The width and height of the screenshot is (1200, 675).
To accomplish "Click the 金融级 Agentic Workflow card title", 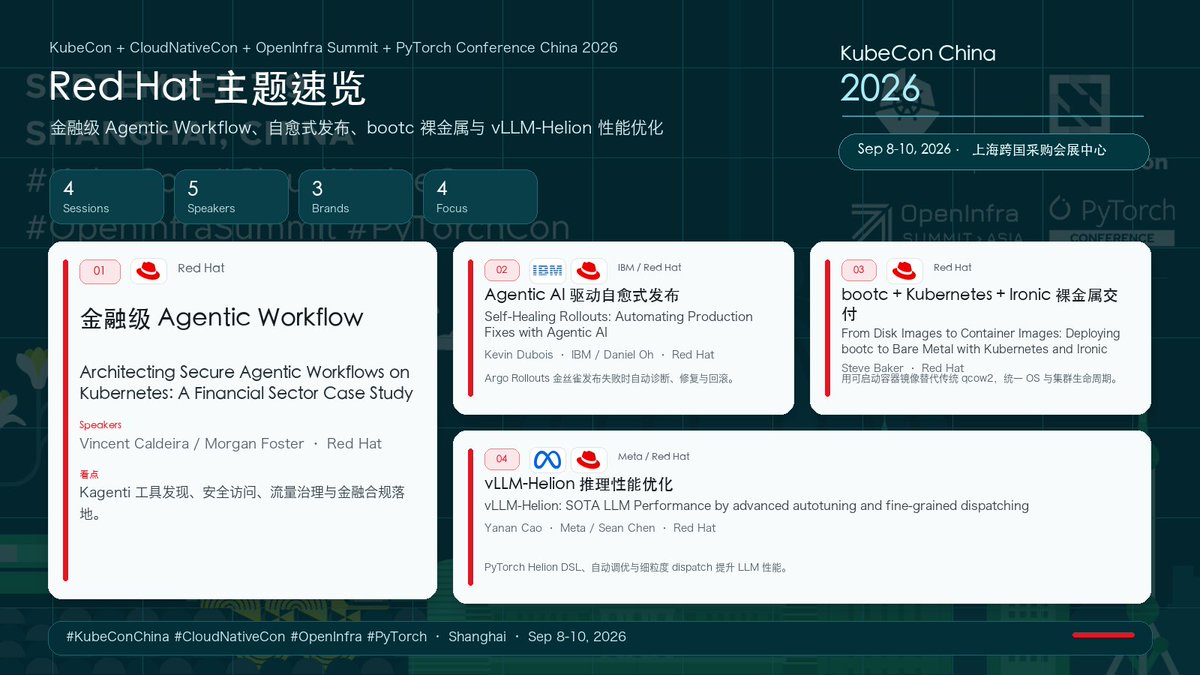I will 222,318.
